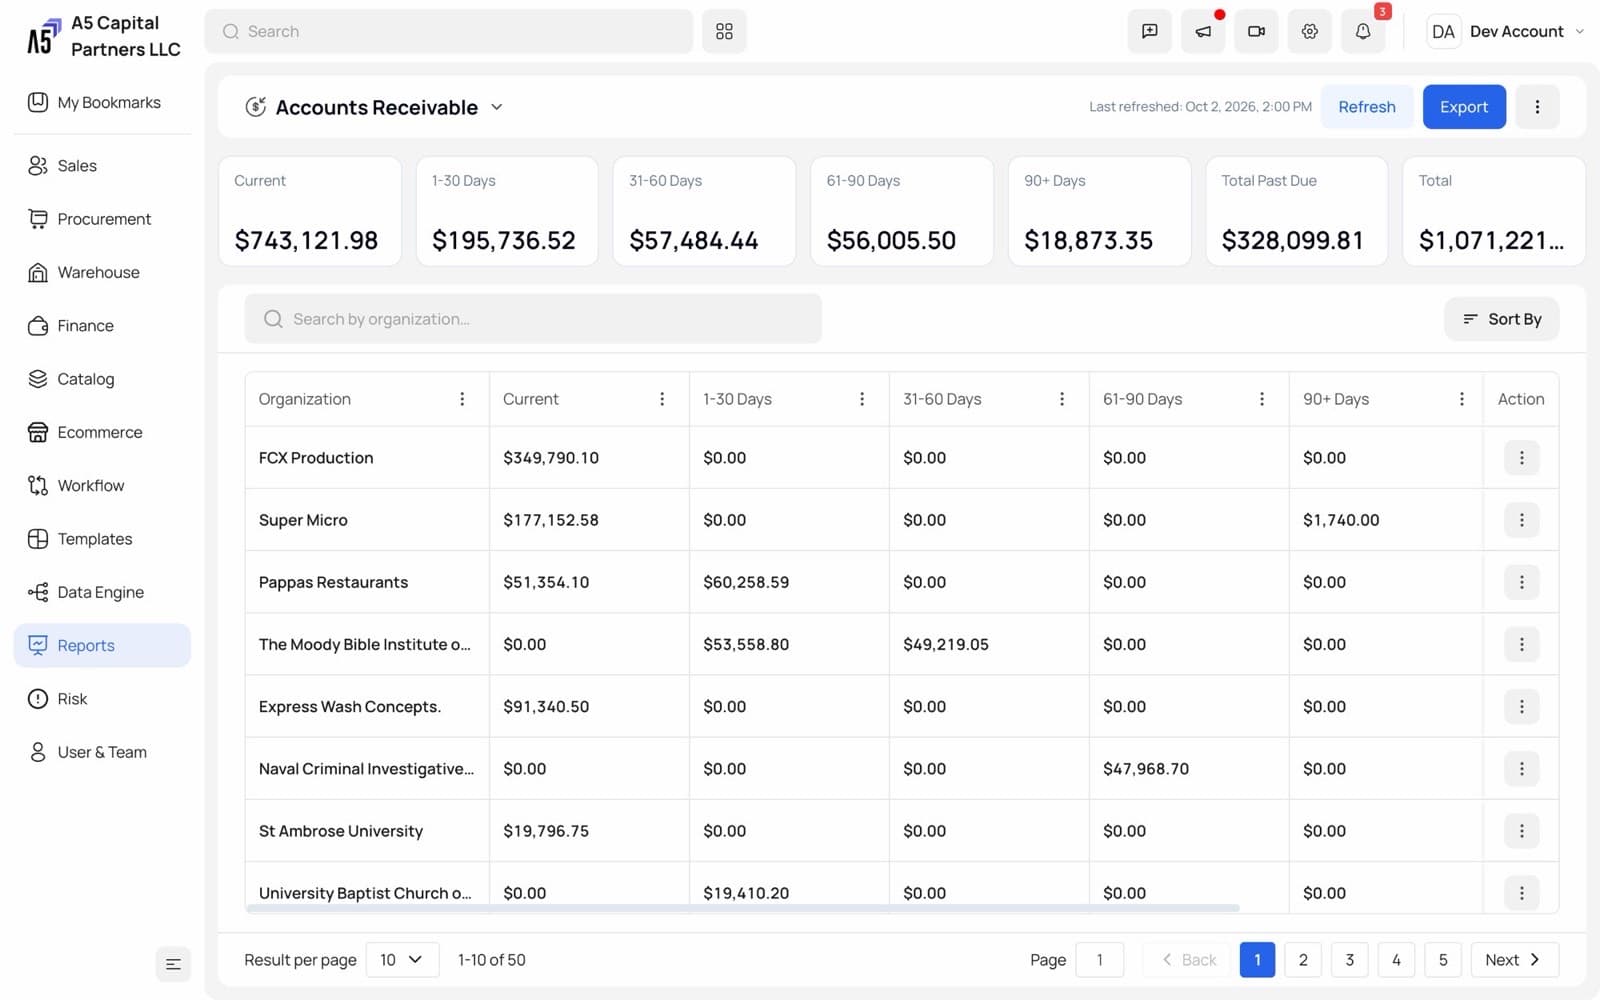The height and width of the screenshot is (1000, 1600).
Task: Collapse sidebar using the bottom menu icon
Action: click(173, 964)
